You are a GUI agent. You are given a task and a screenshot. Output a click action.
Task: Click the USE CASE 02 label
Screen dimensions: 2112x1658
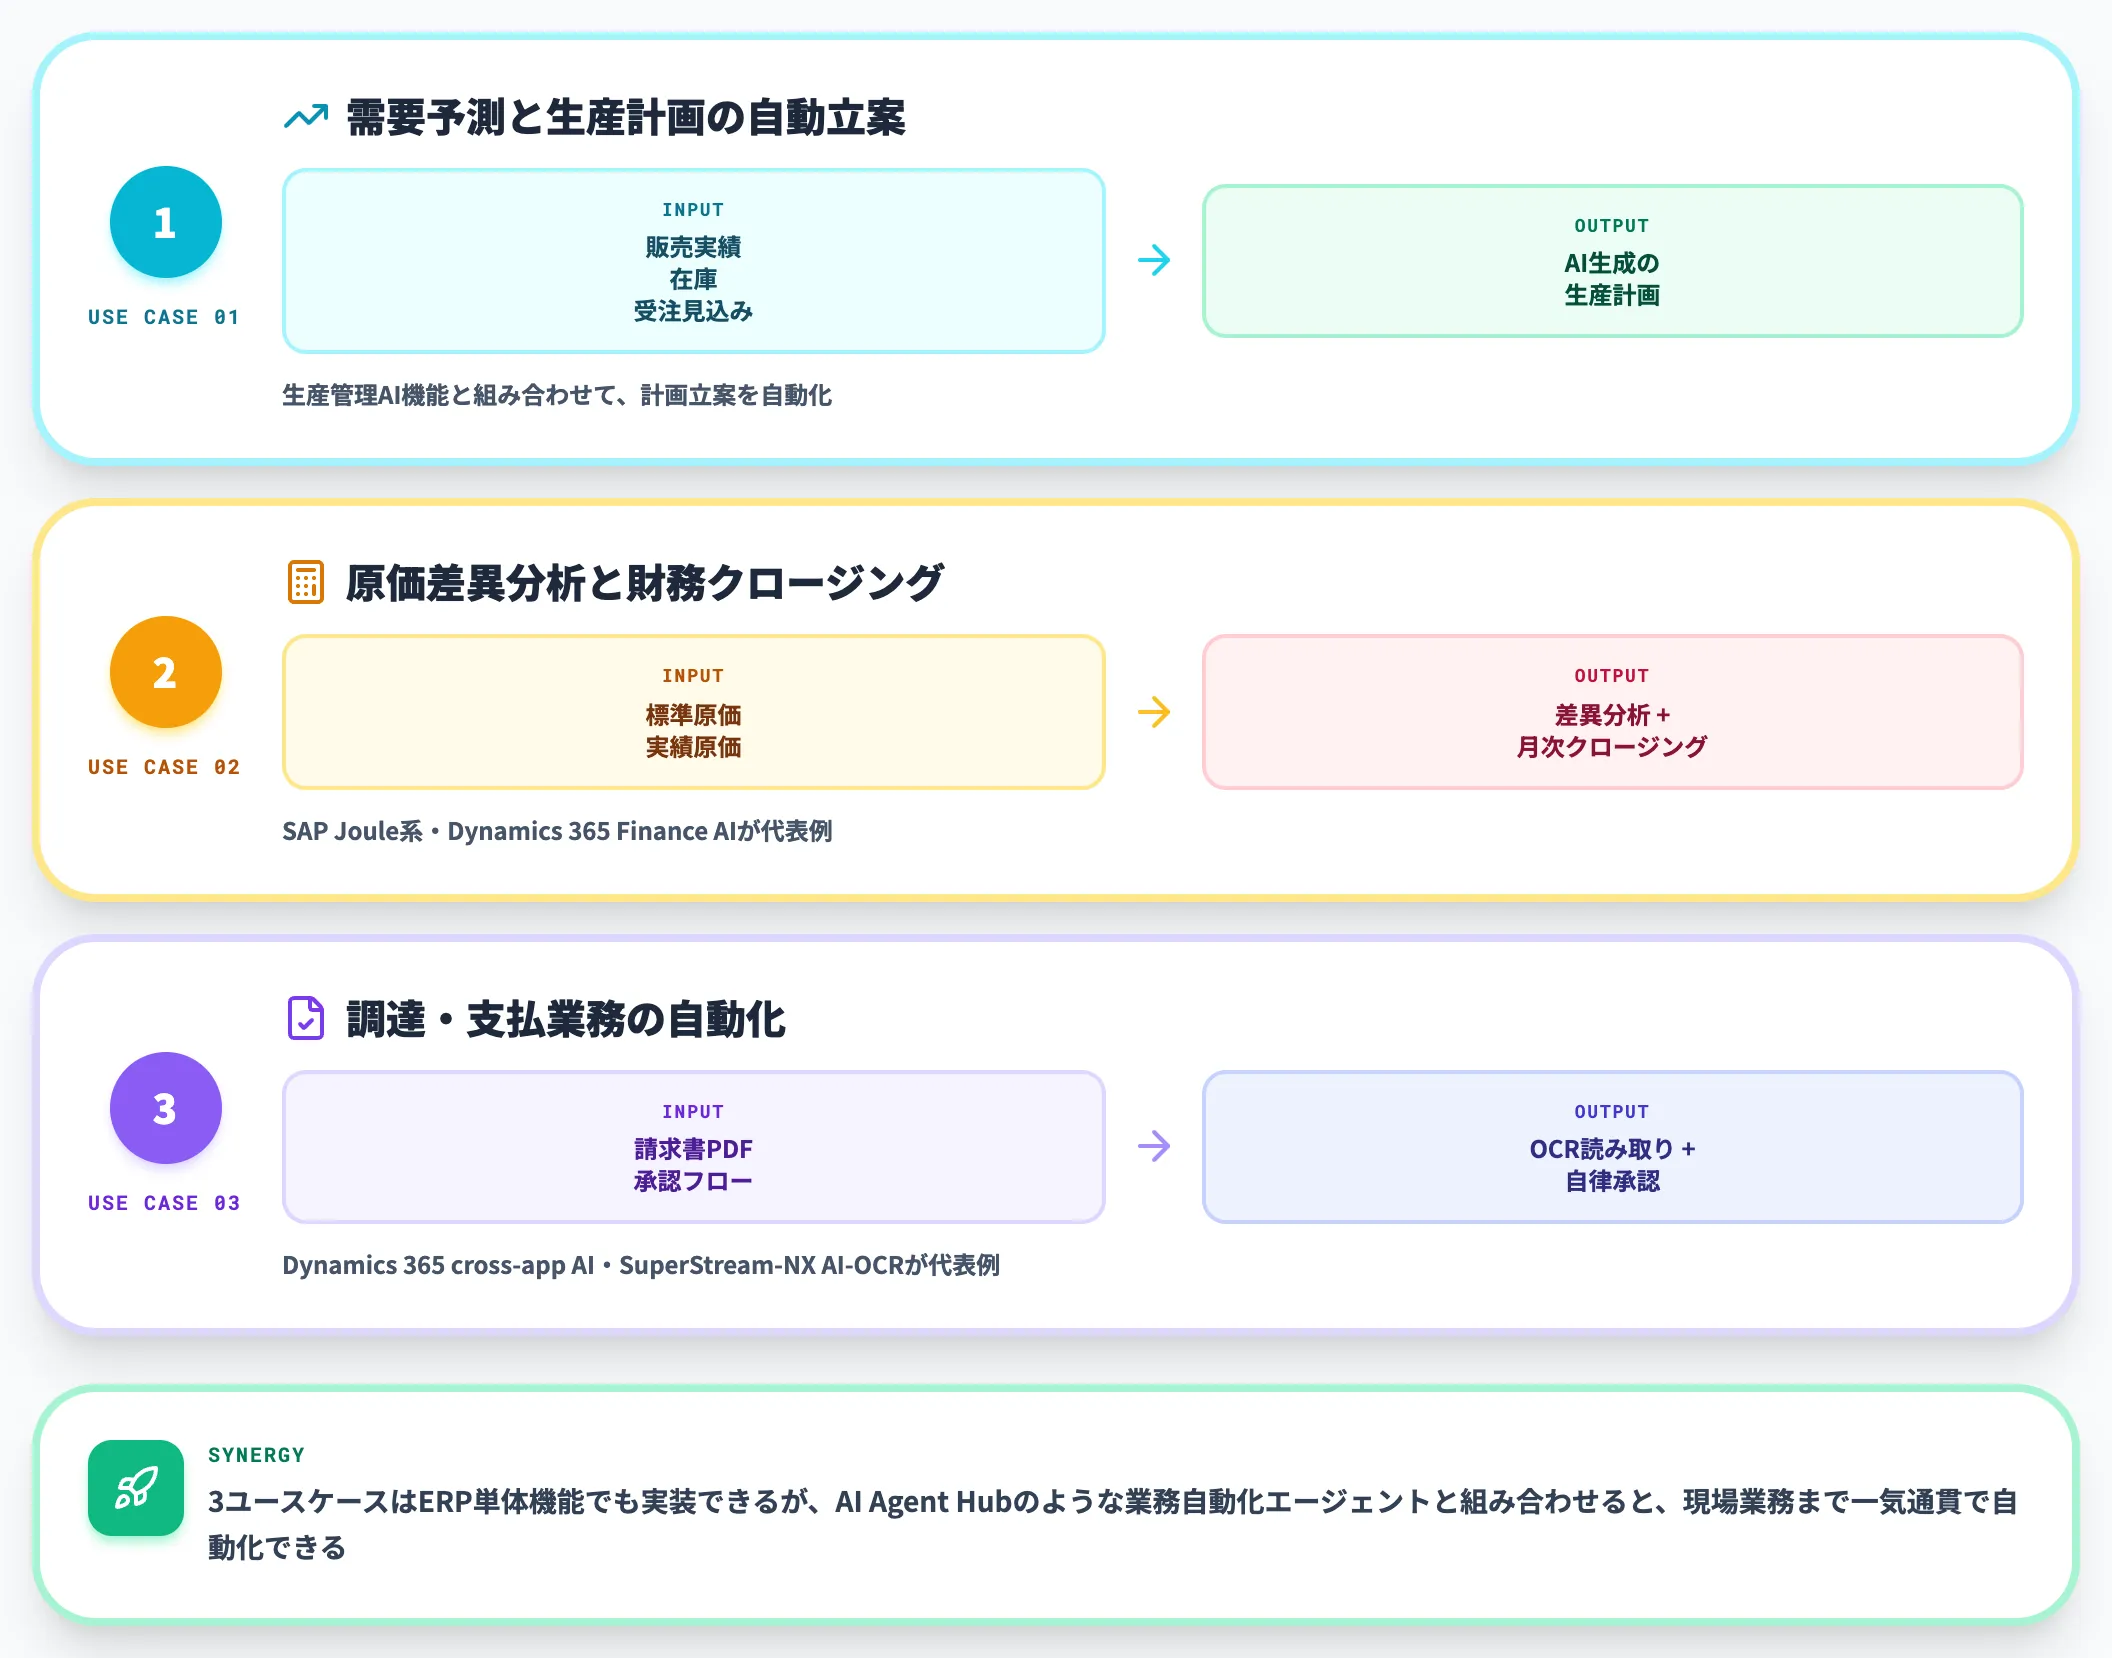(164, 767)
